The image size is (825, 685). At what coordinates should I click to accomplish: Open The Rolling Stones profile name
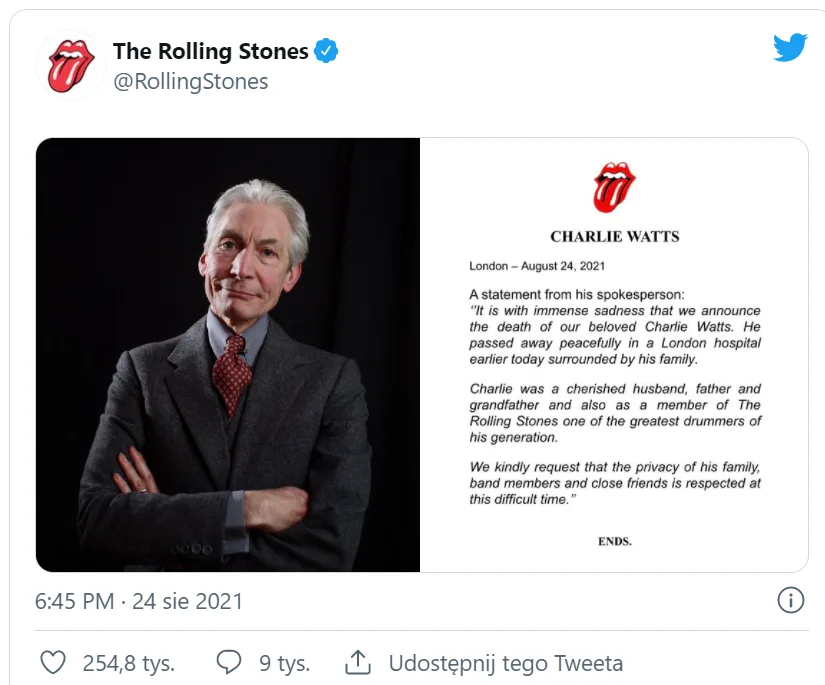[210, 51]
